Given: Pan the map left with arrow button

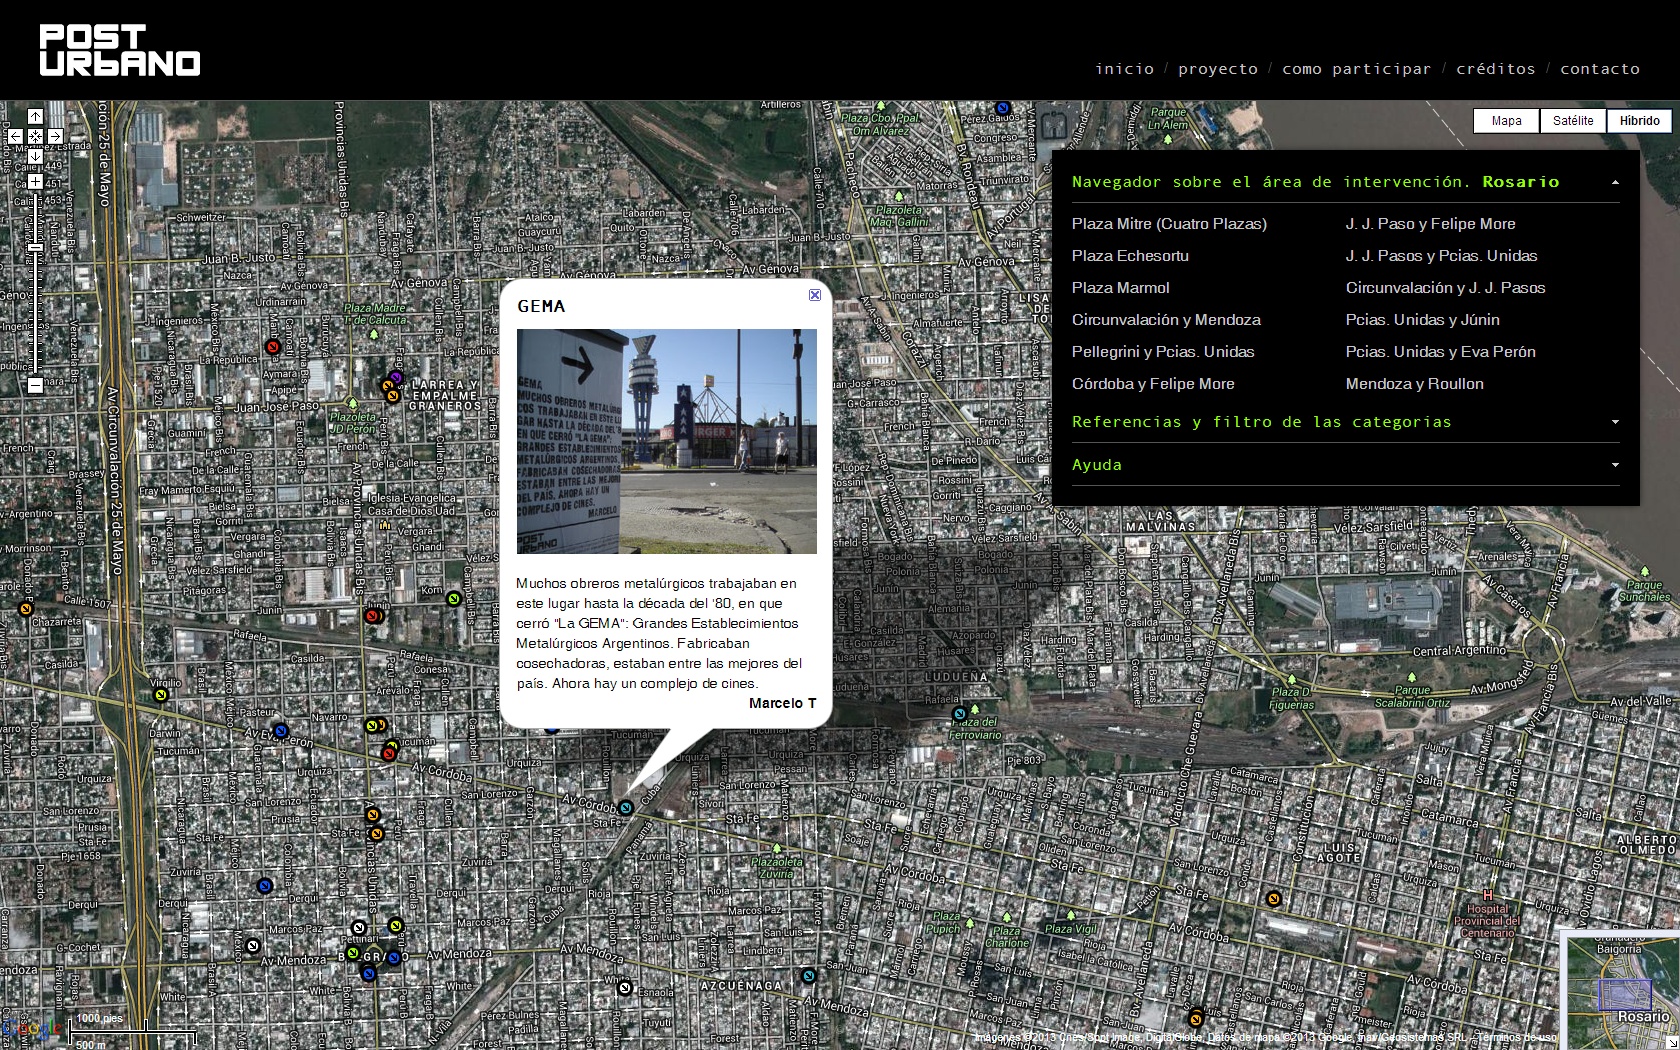Looking at the screenshot, I should pos(15,136).
